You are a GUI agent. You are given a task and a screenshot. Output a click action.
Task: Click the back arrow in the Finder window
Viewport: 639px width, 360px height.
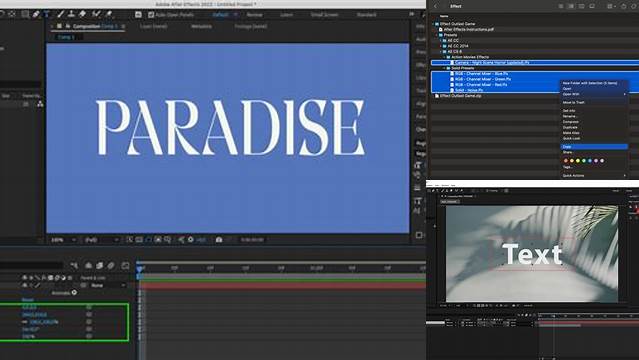pyautogui.click(x=435, y=6)
